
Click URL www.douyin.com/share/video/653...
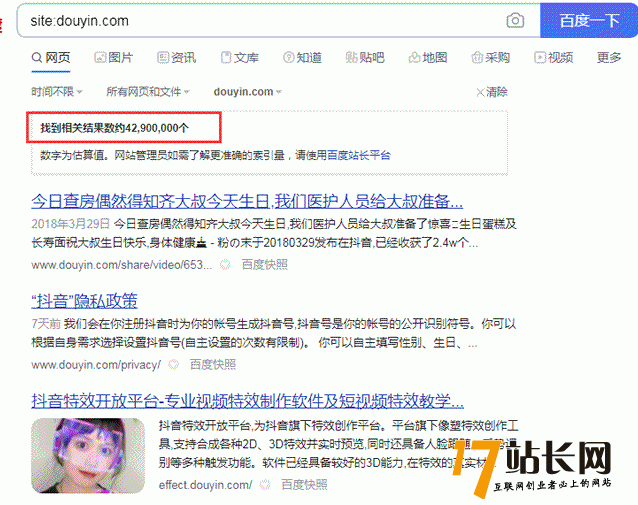(x=122, y=265)
